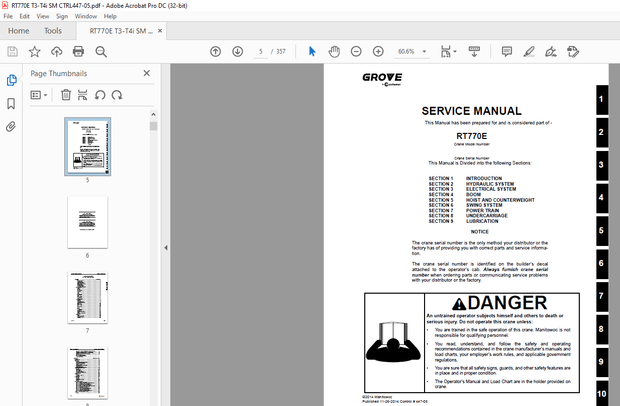
Task: Click the GROVE logo
Action: 382,78
